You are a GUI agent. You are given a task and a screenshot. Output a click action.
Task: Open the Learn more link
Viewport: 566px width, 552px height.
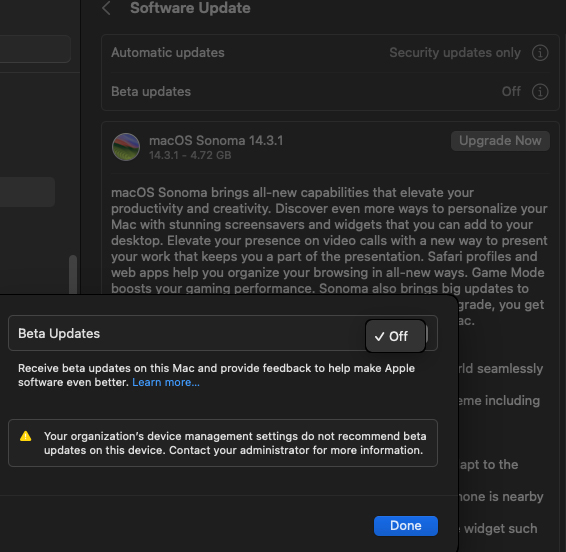point(166,382)
